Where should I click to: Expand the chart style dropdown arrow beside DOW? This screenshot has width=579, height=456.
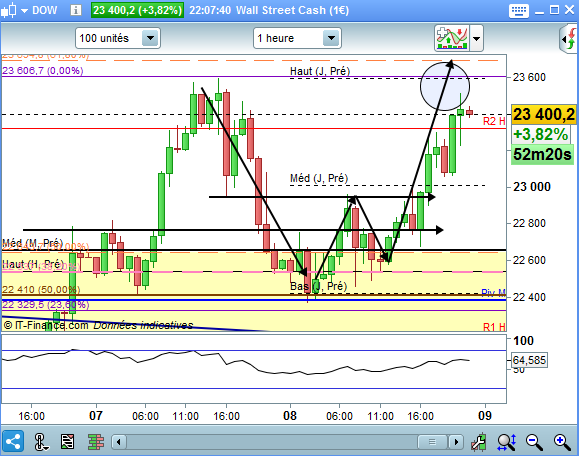coord(24,11)
